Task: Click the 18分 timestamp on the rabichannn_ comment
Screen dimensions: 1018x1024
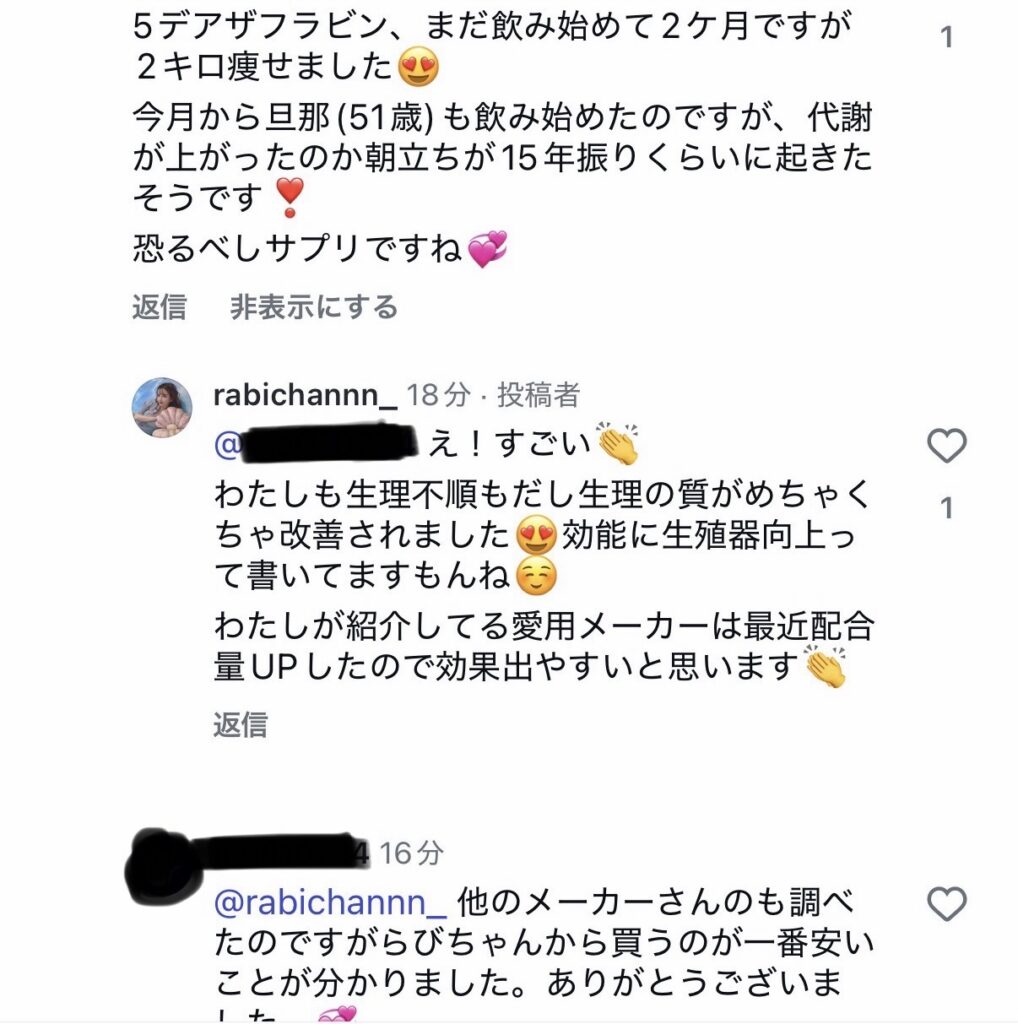Action: click(x=438, y=395)
